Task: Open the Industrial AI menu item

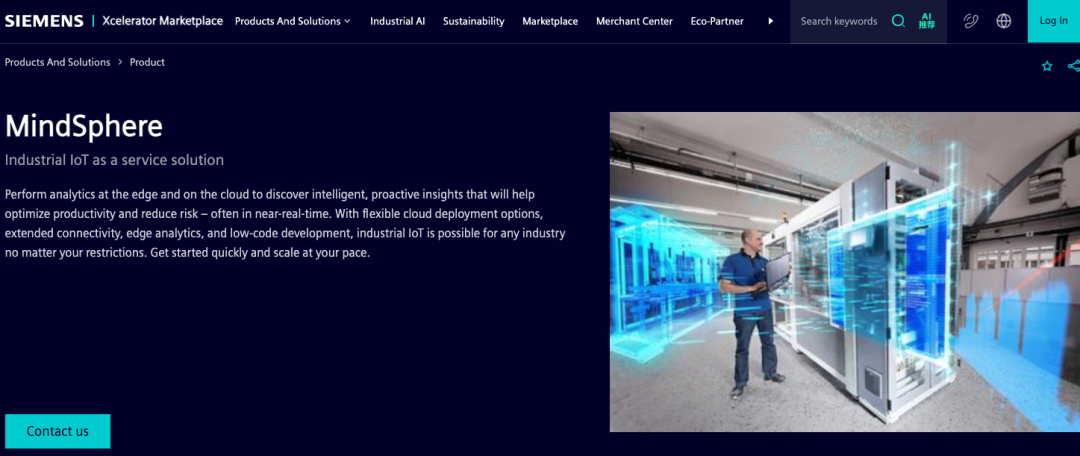Action: (397, 21)
